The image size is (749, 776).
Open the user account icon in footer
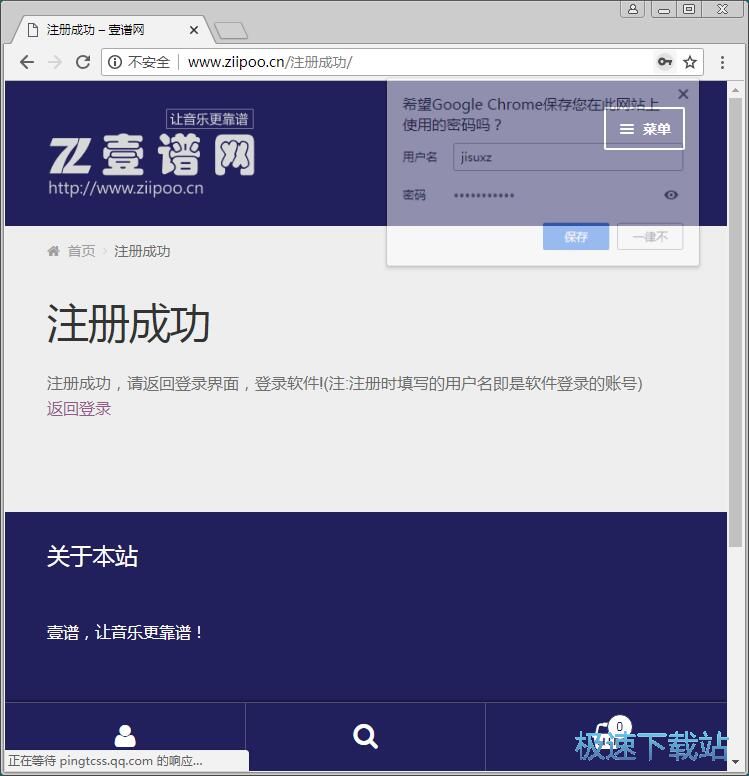(125, 736)
